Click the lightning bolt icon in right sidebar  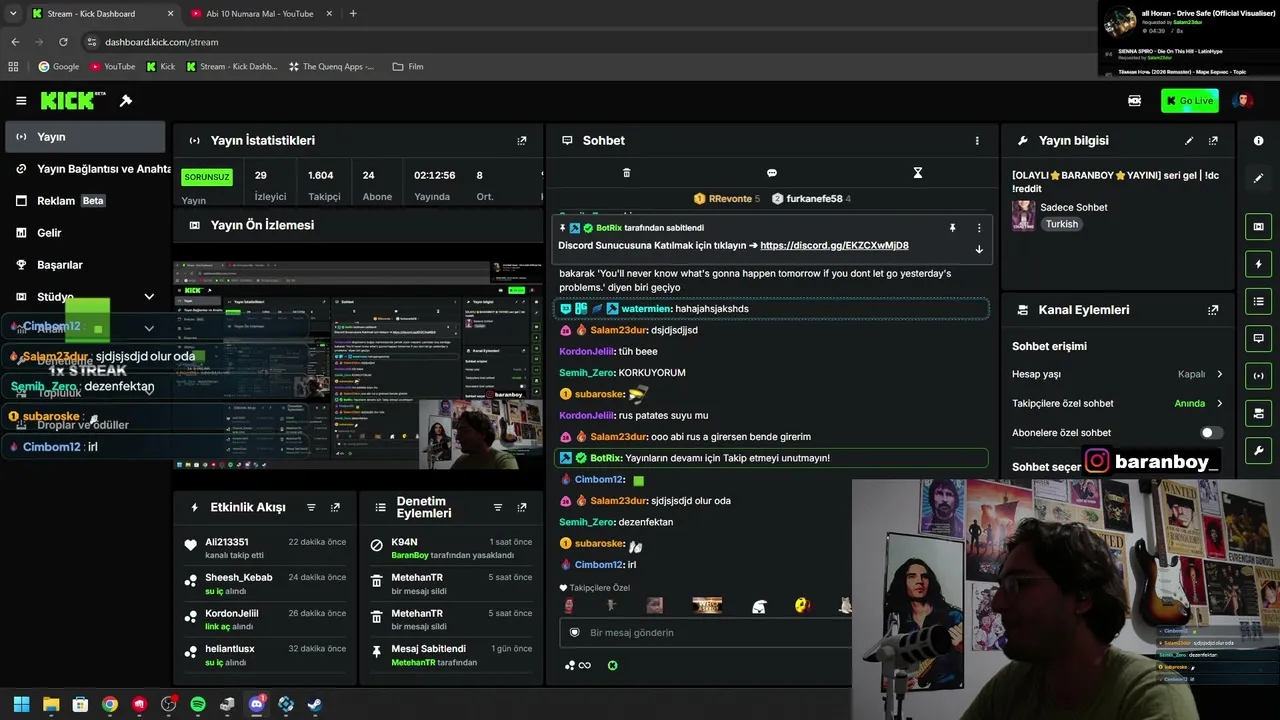click(1259, 264)
